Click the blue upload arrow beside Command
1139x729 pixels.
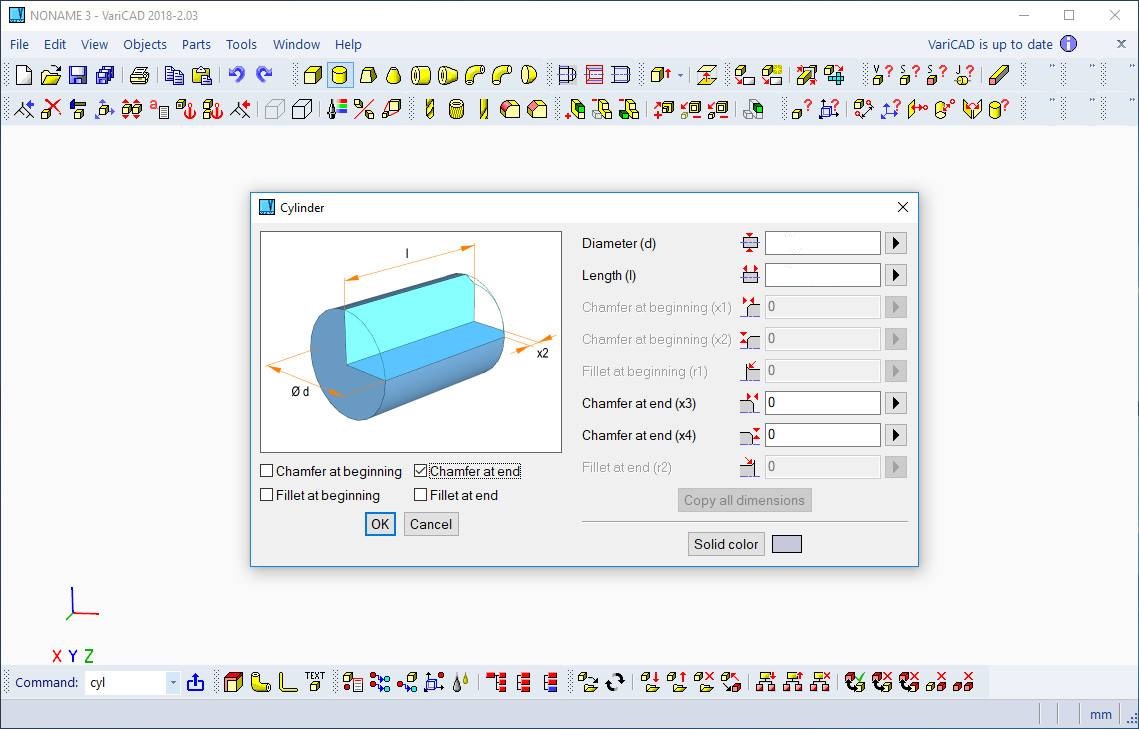tap(195, 682)
